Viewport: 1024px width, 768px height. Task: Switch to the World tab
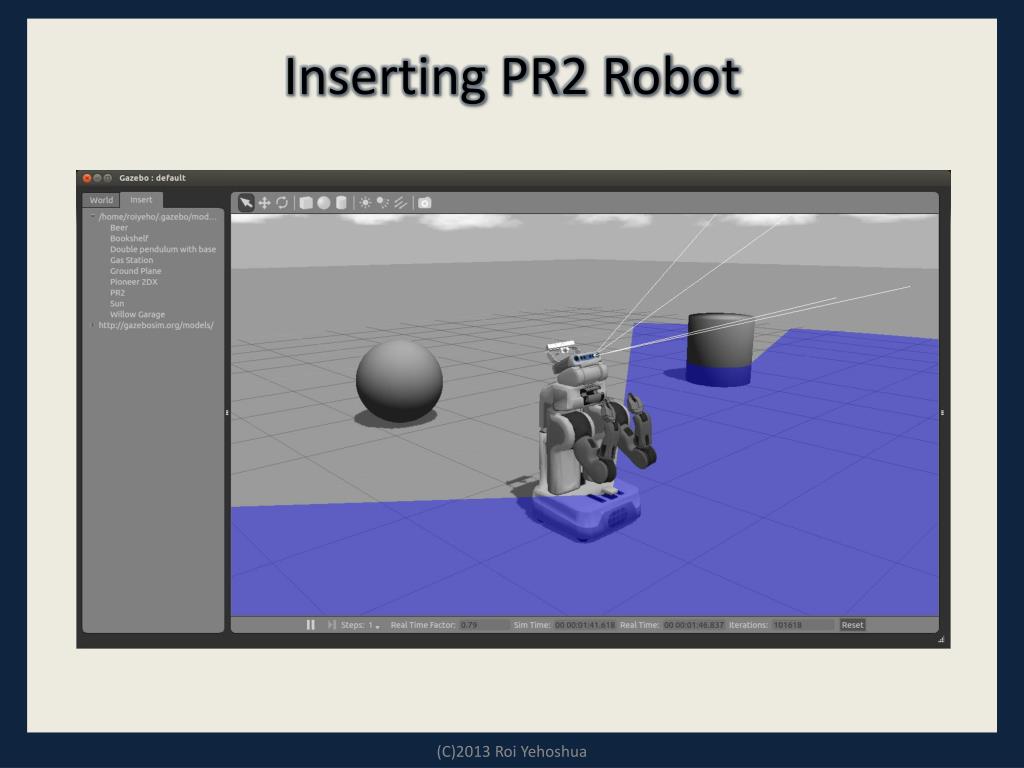pos(102,200)
